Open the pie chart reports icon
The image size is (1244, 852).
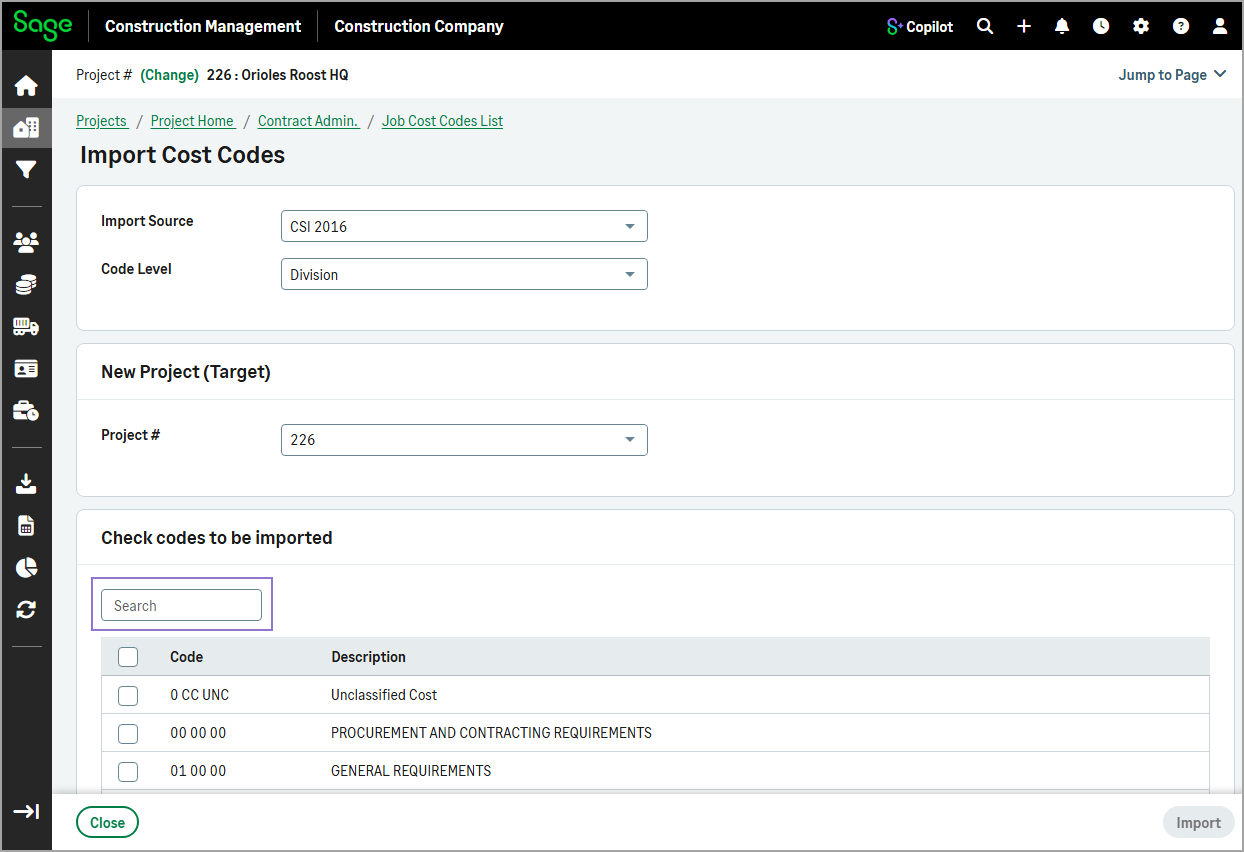pyautogui.click(x=26, y=568)
